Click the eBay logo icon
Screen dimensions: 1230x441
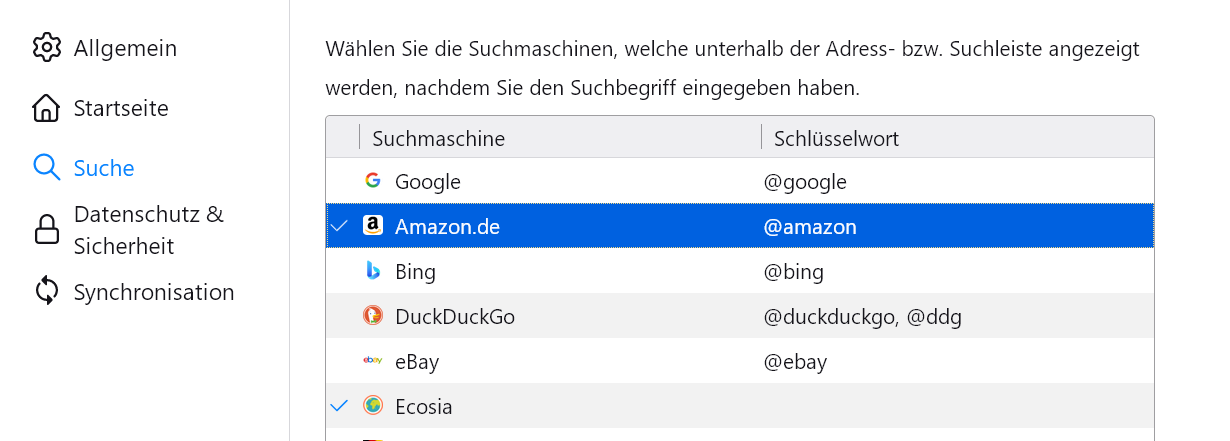pyautogui.click(x=373, y=361)
